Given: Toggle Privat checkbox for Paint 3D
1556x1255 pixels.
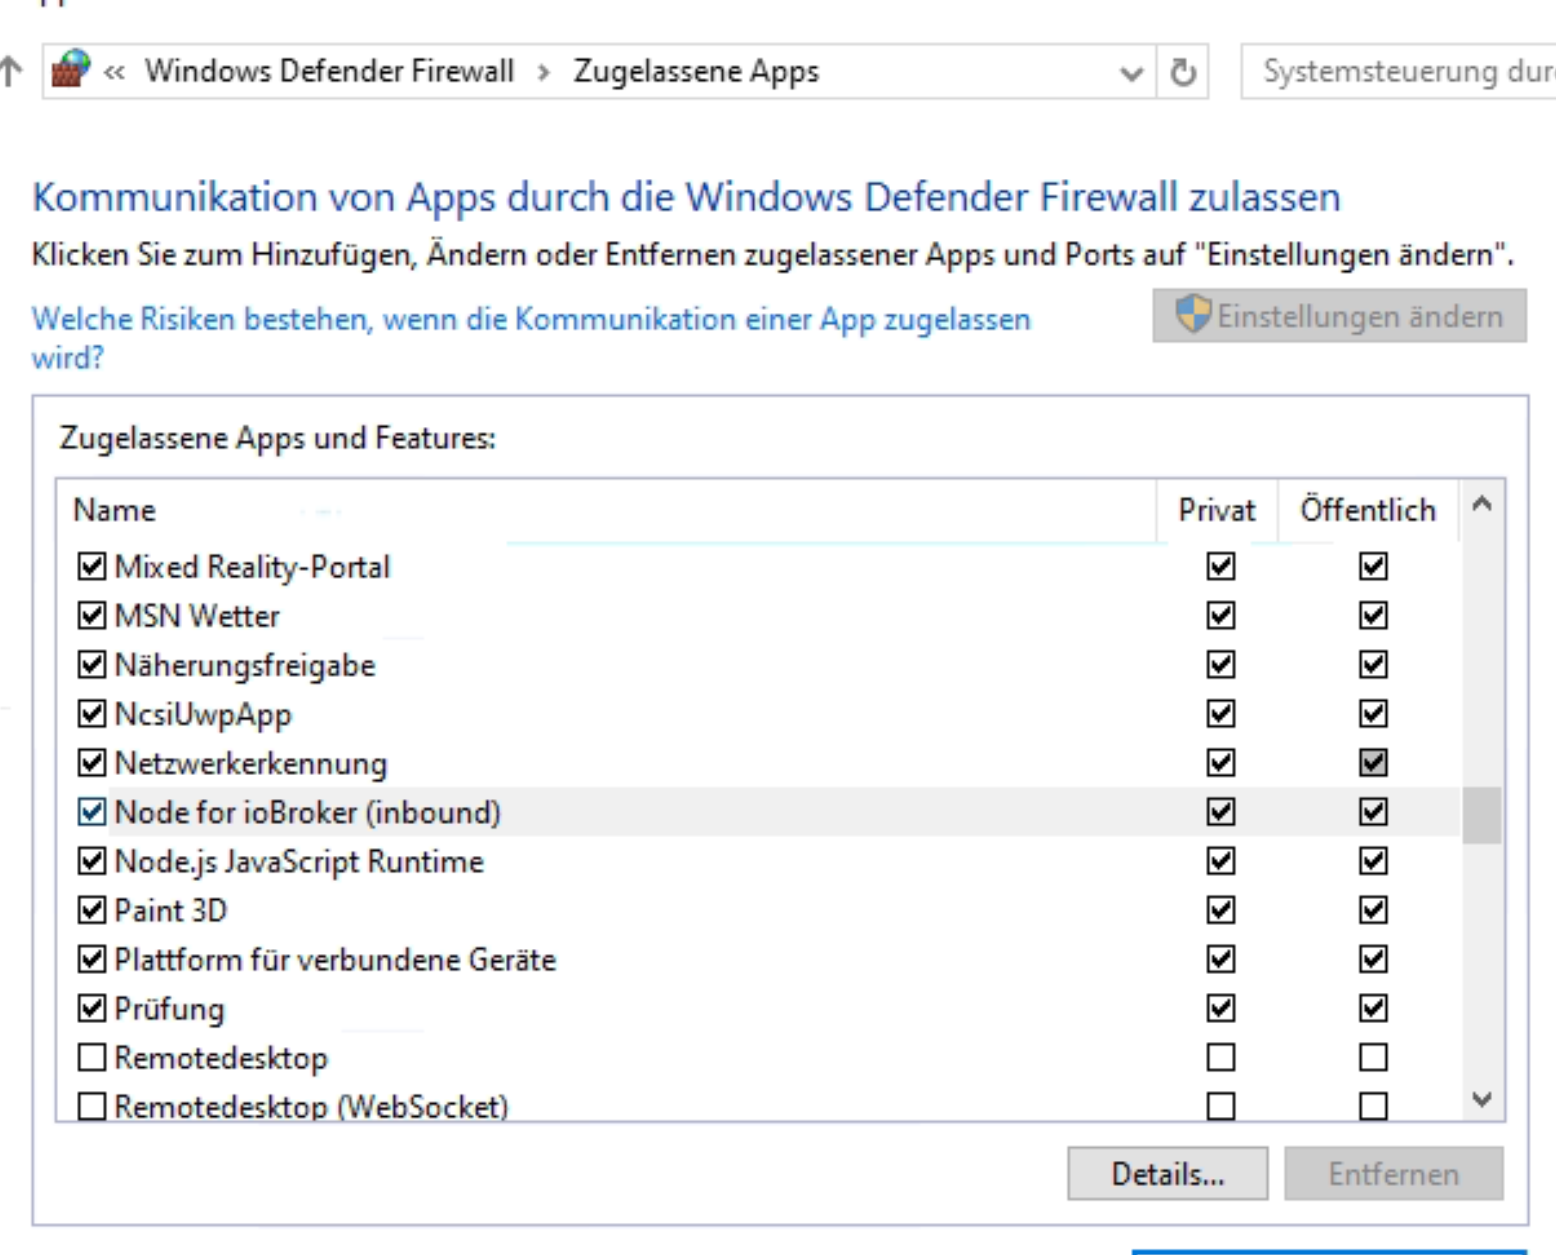Looking at the screenshot, I should coord(1220,910).
